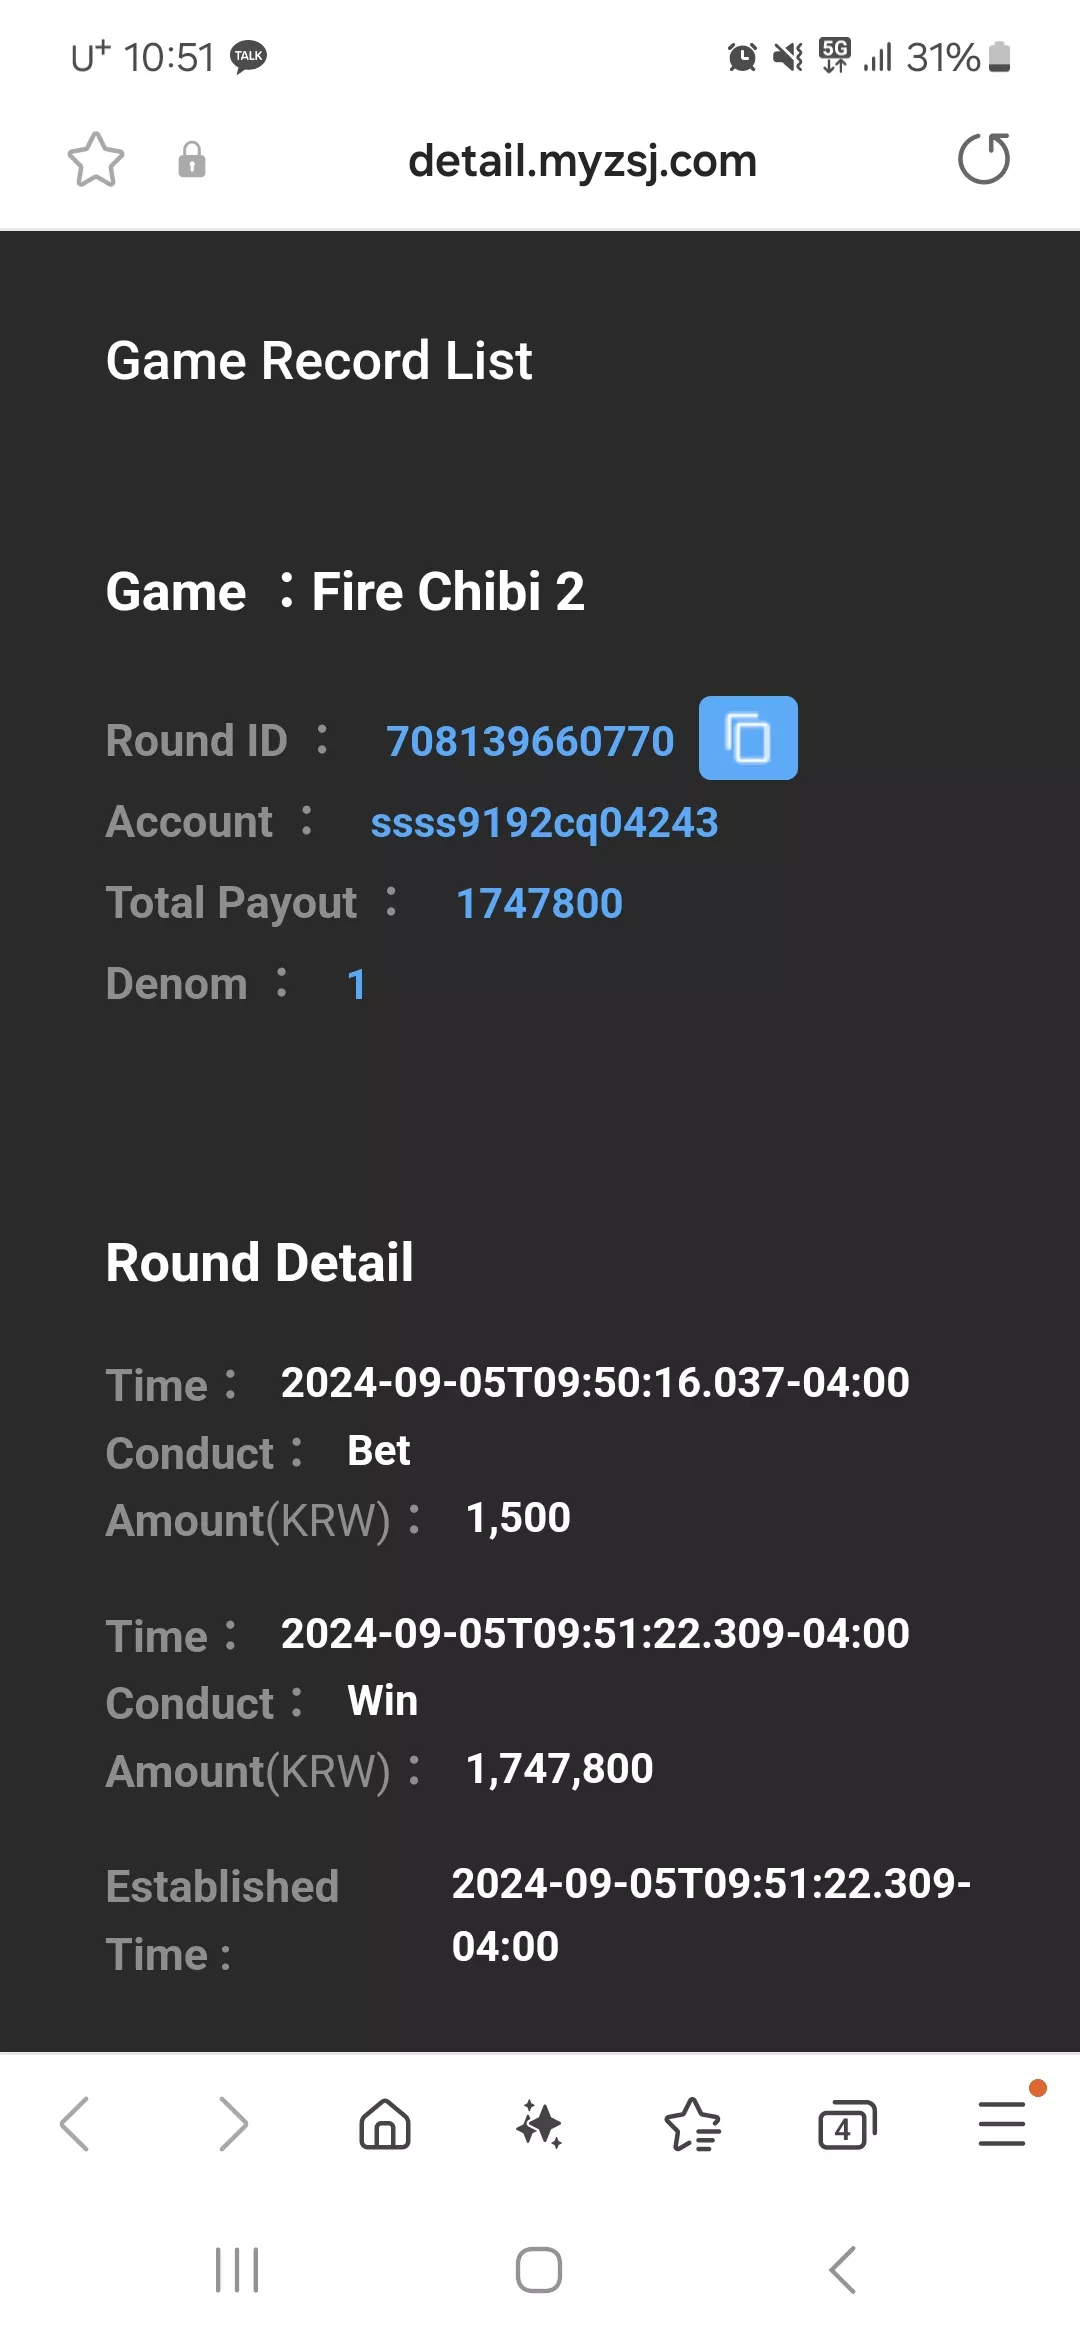Viewport: 1080px width, 2340px height.
Task: Go forward with the browser forward arrow
Action: click(x=232, y=2123)
